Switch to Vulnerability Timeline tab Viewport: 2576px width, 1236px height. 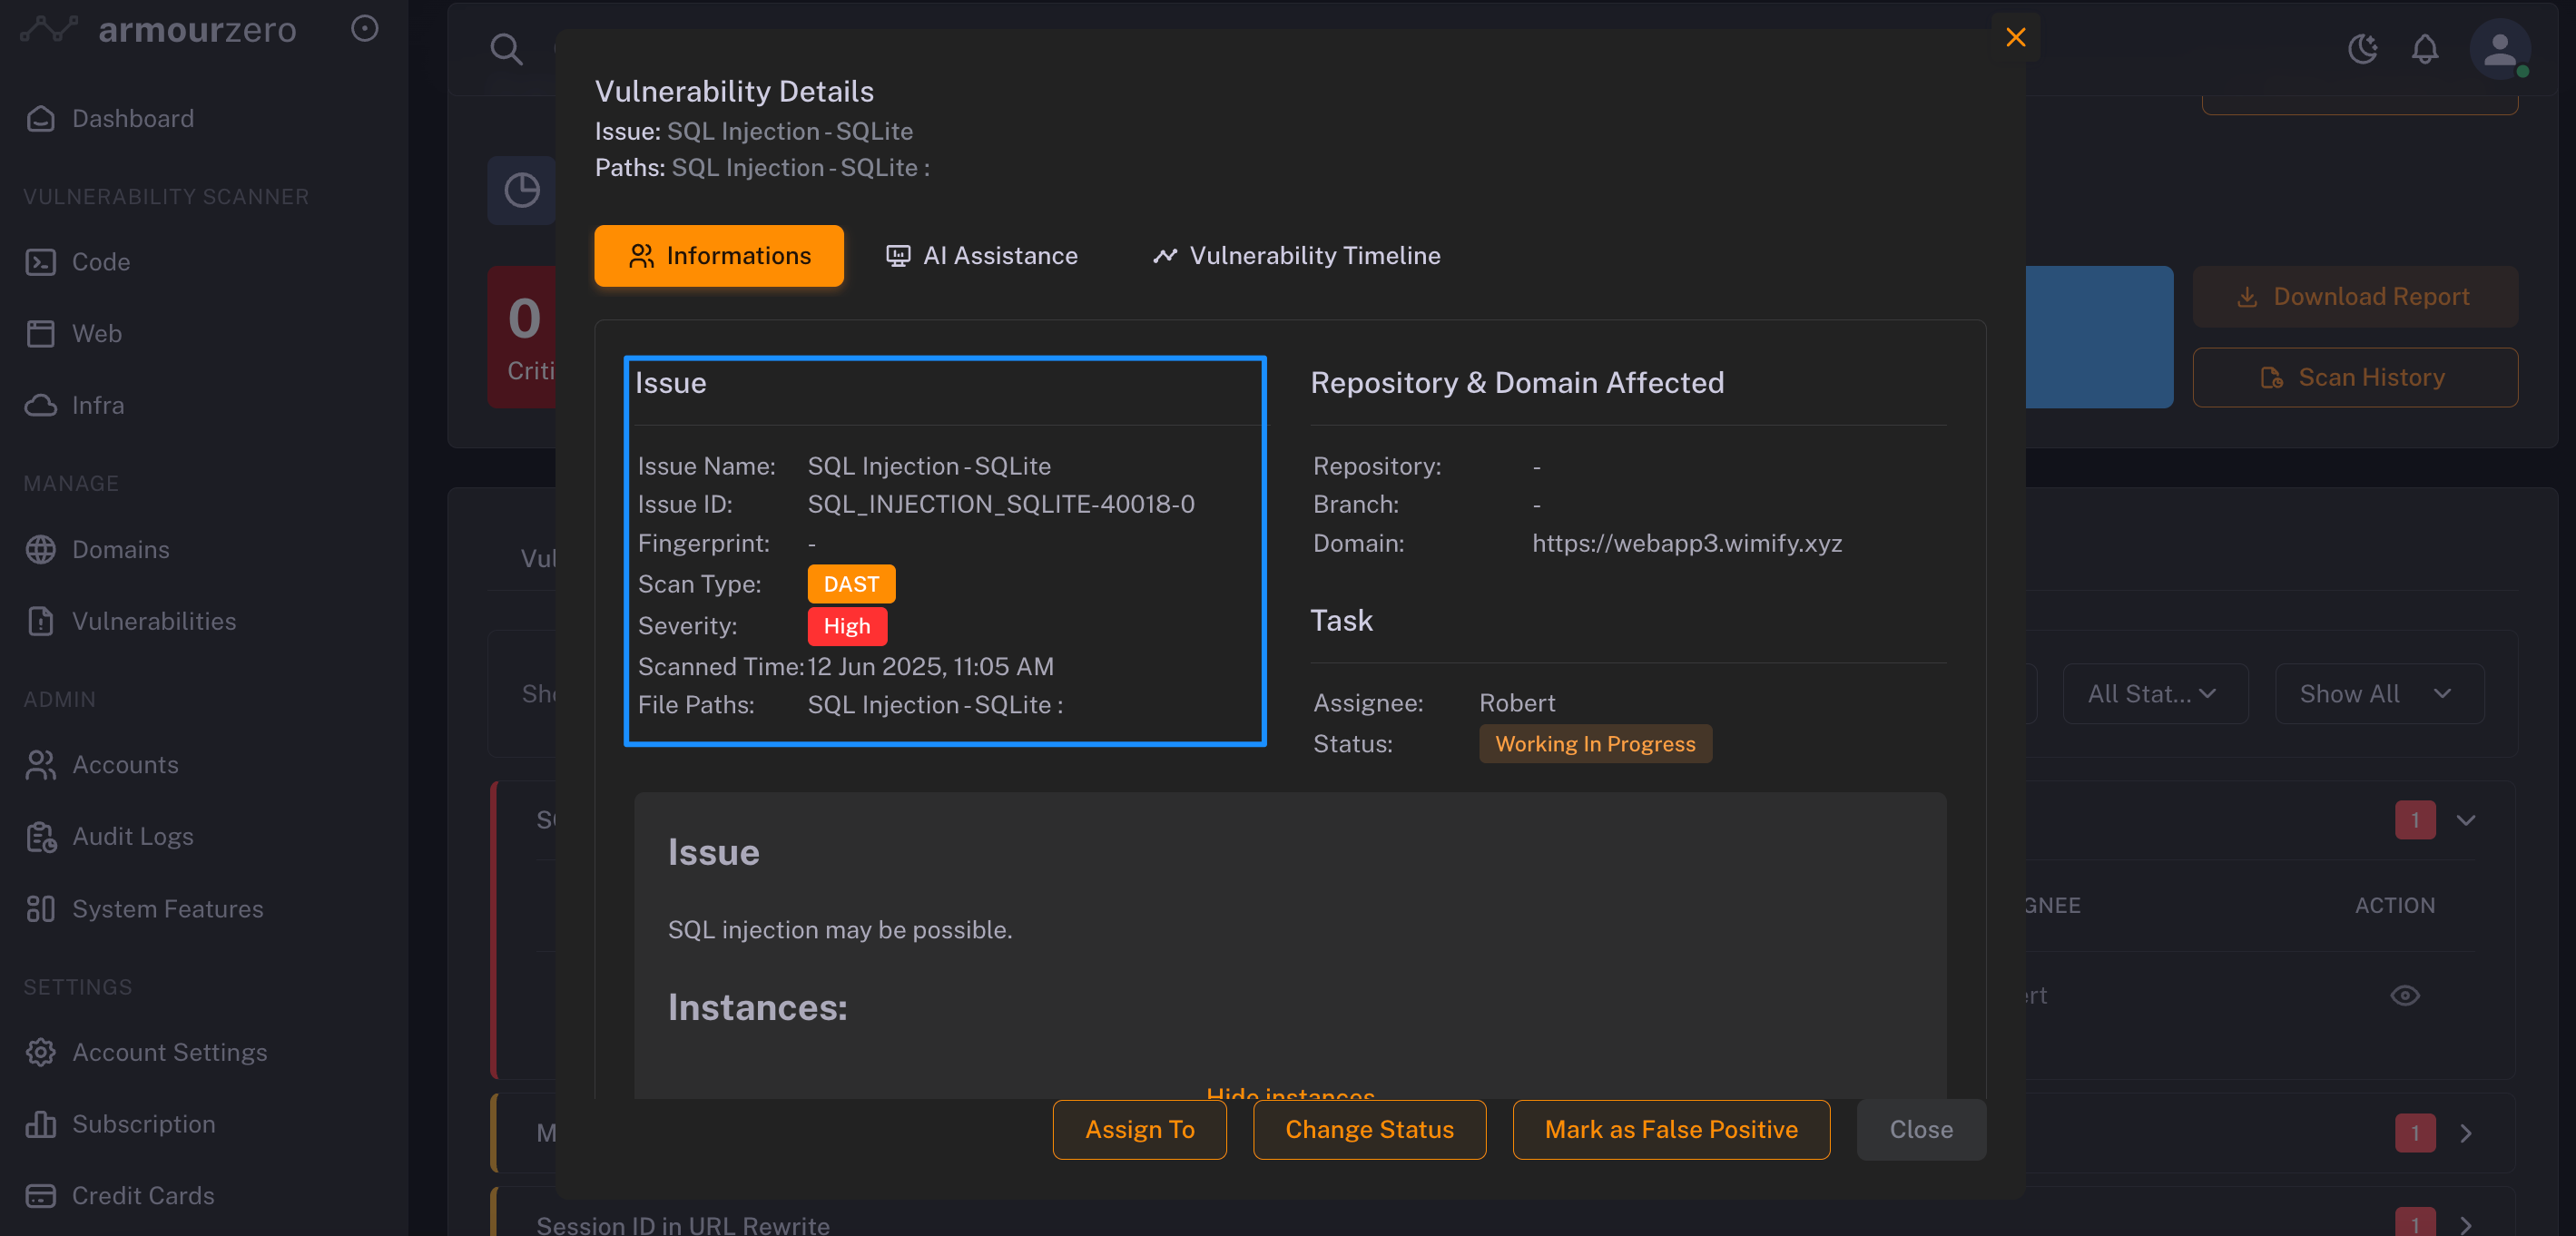click(1296, 256)
